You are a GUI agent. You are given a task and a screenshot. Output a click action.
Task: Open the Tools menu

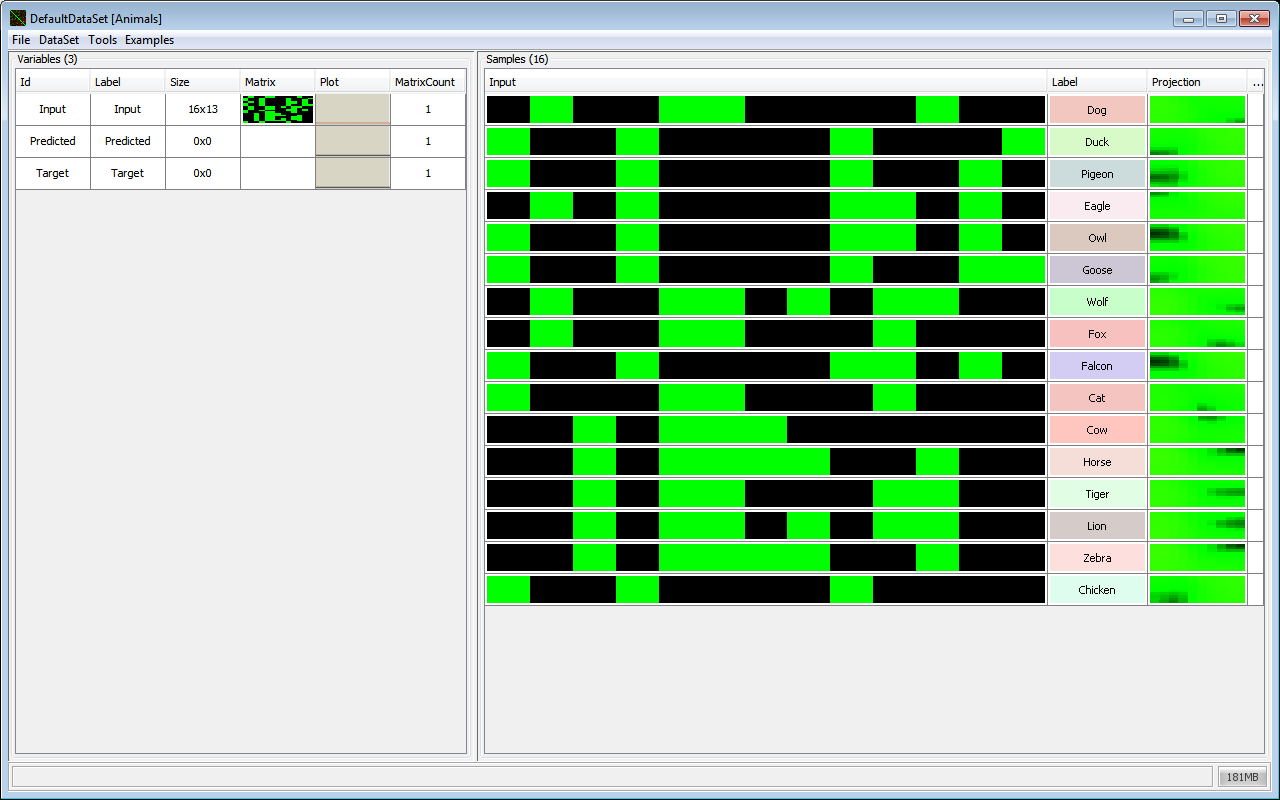click(x=101, y=40)
